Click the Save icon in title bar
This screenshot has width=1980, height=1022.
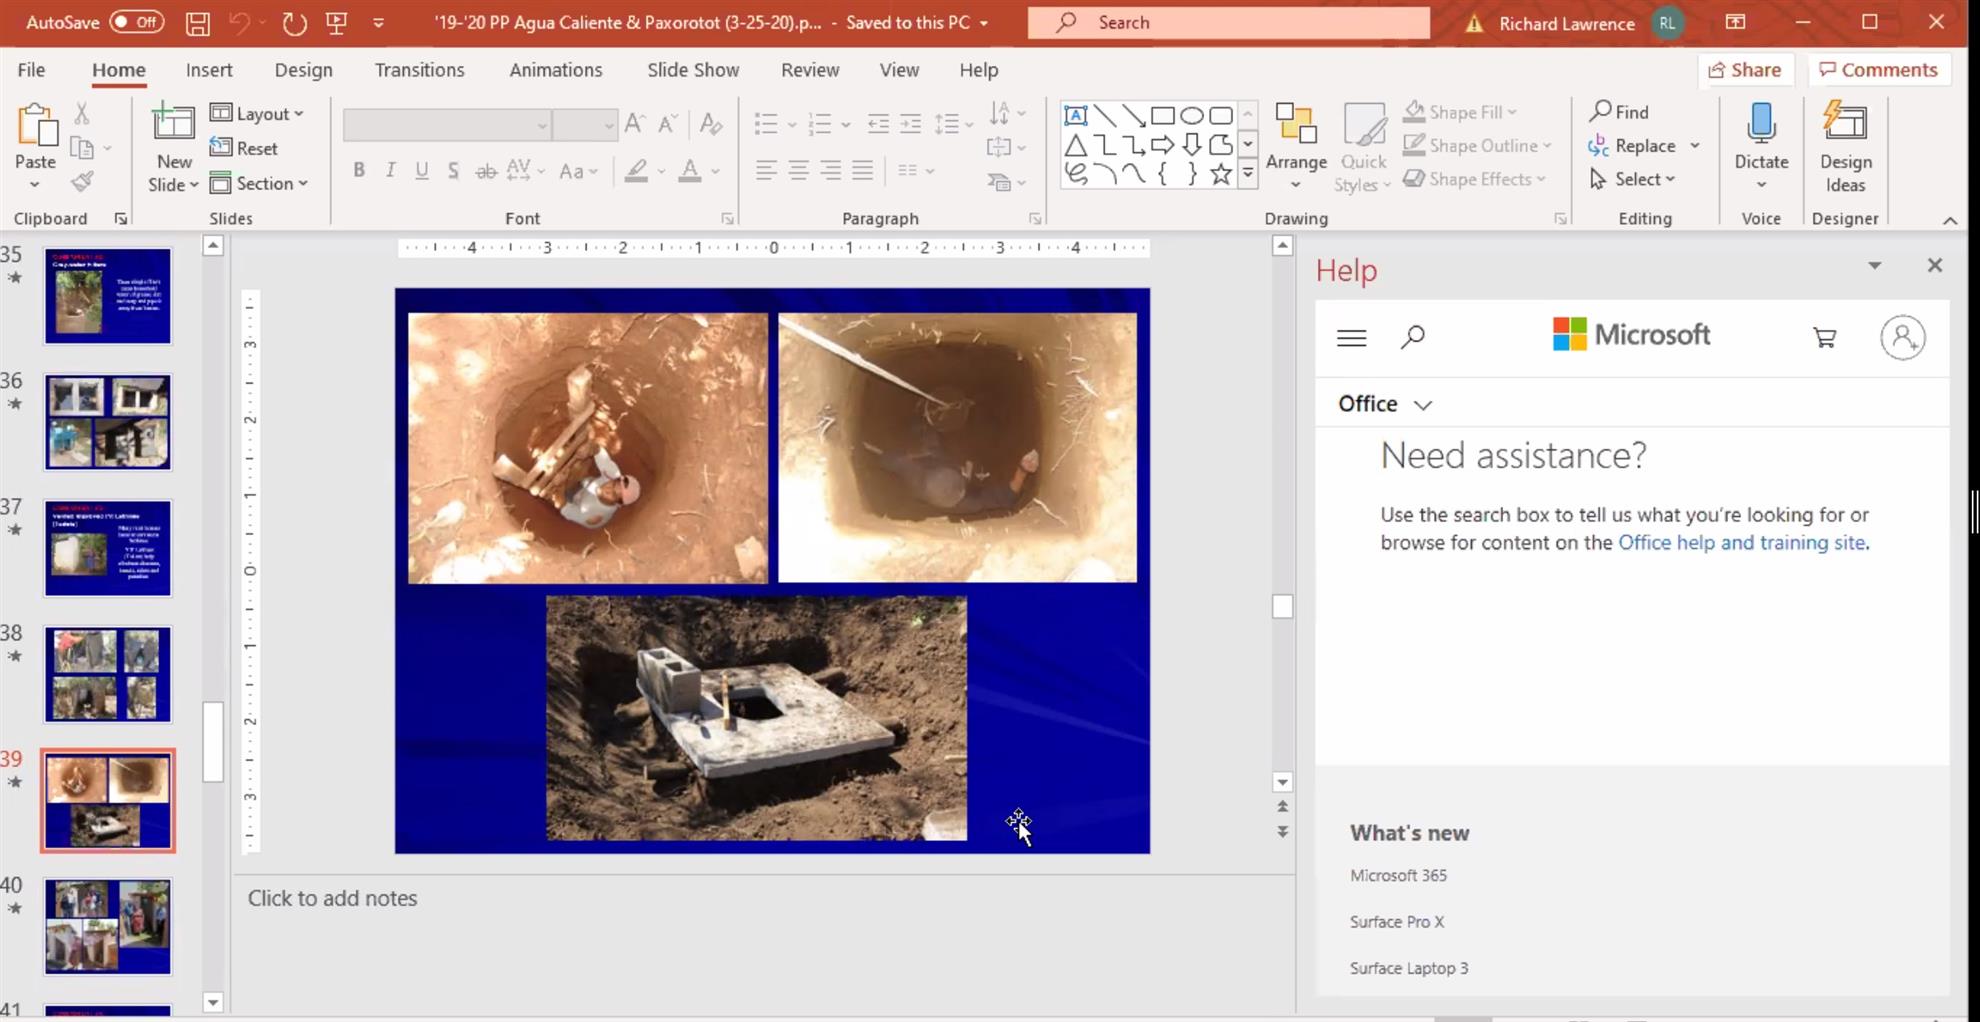click(197, 23)
